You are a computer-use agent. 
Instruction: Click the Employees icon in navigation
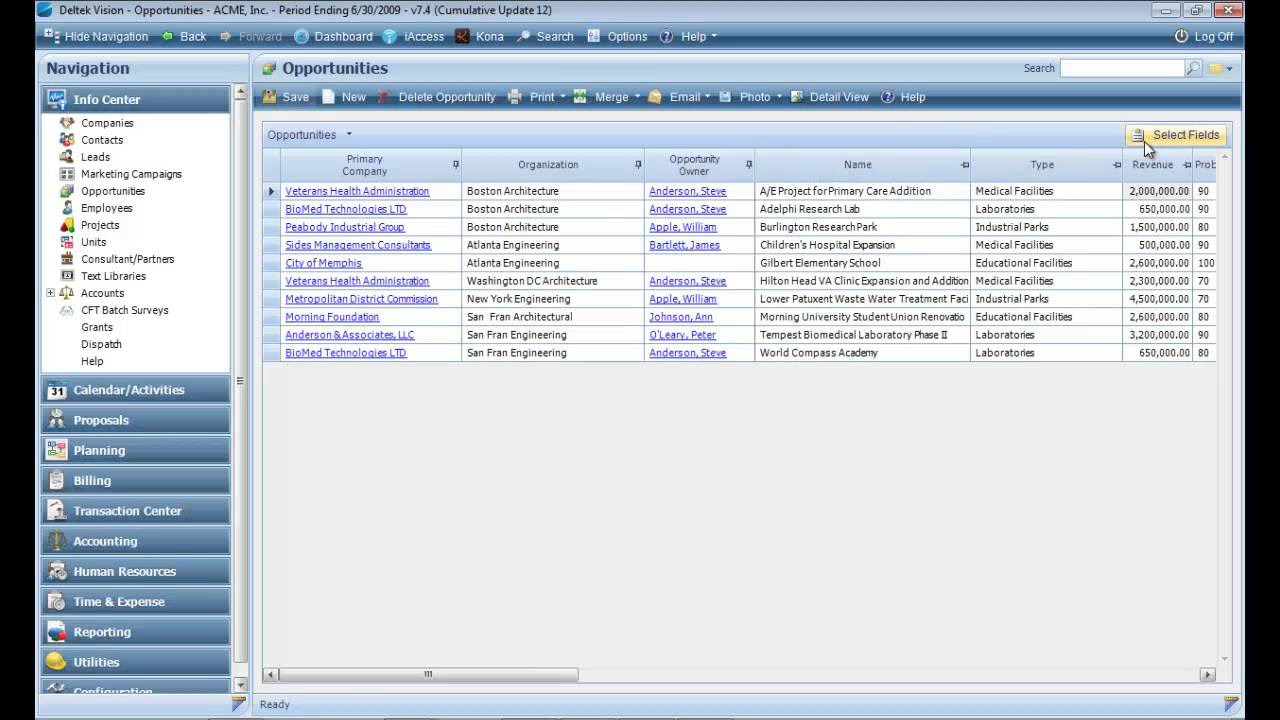(67, 208)
